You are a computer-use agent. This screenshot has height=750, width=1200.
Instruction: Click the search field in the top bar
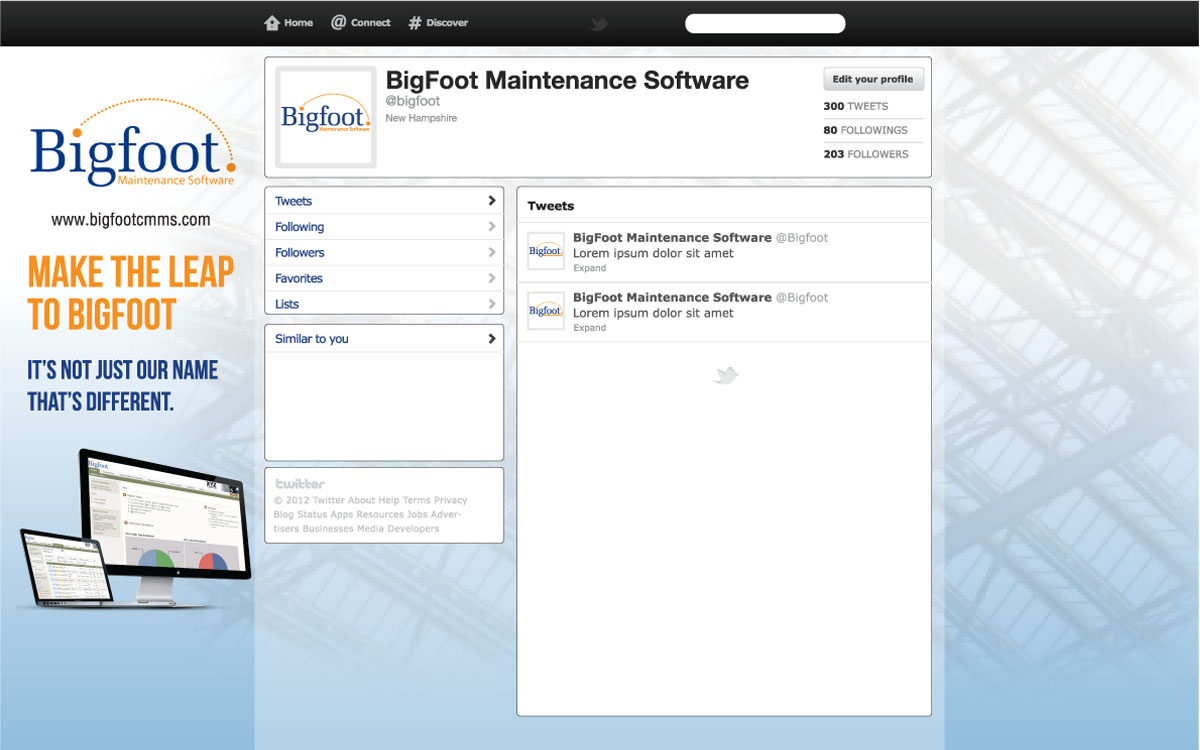pos(764,22)
